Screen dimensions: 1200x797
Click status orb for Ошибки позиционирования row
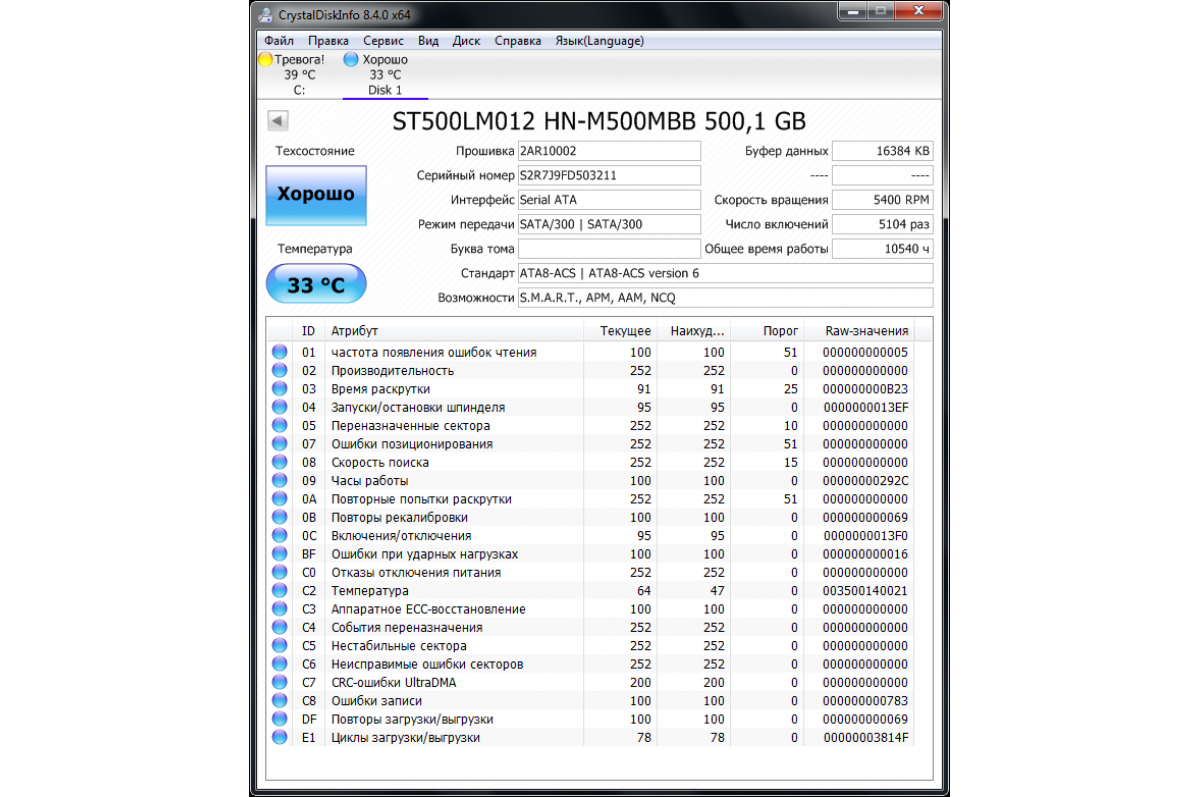[279, 444]
